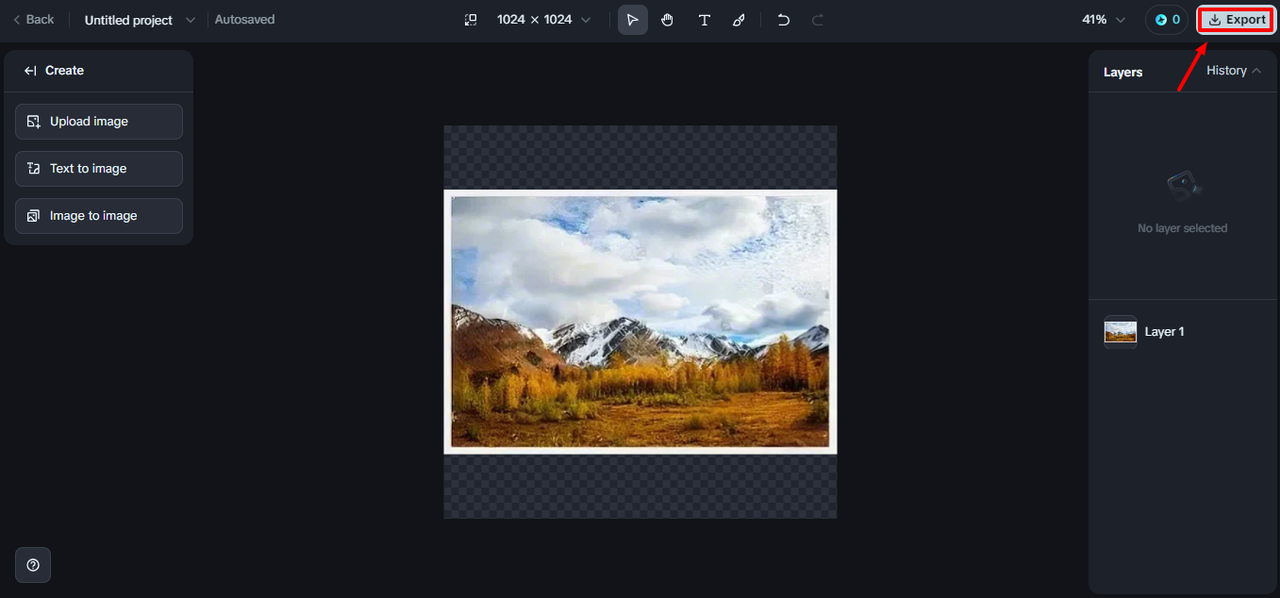The width and height of the screenshot is (1280, 598).
Task: Click the canvas resize icon
Action: pos(471,20)
